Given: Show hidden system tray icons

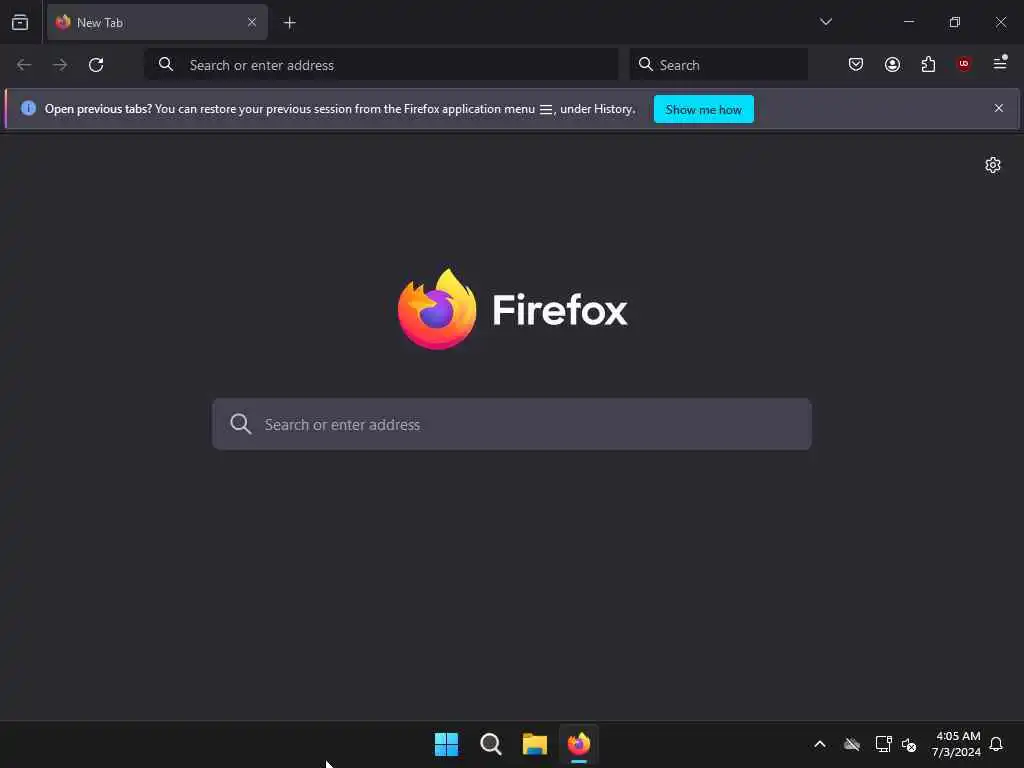Looking at the screenshot, I should coord(820,744).
